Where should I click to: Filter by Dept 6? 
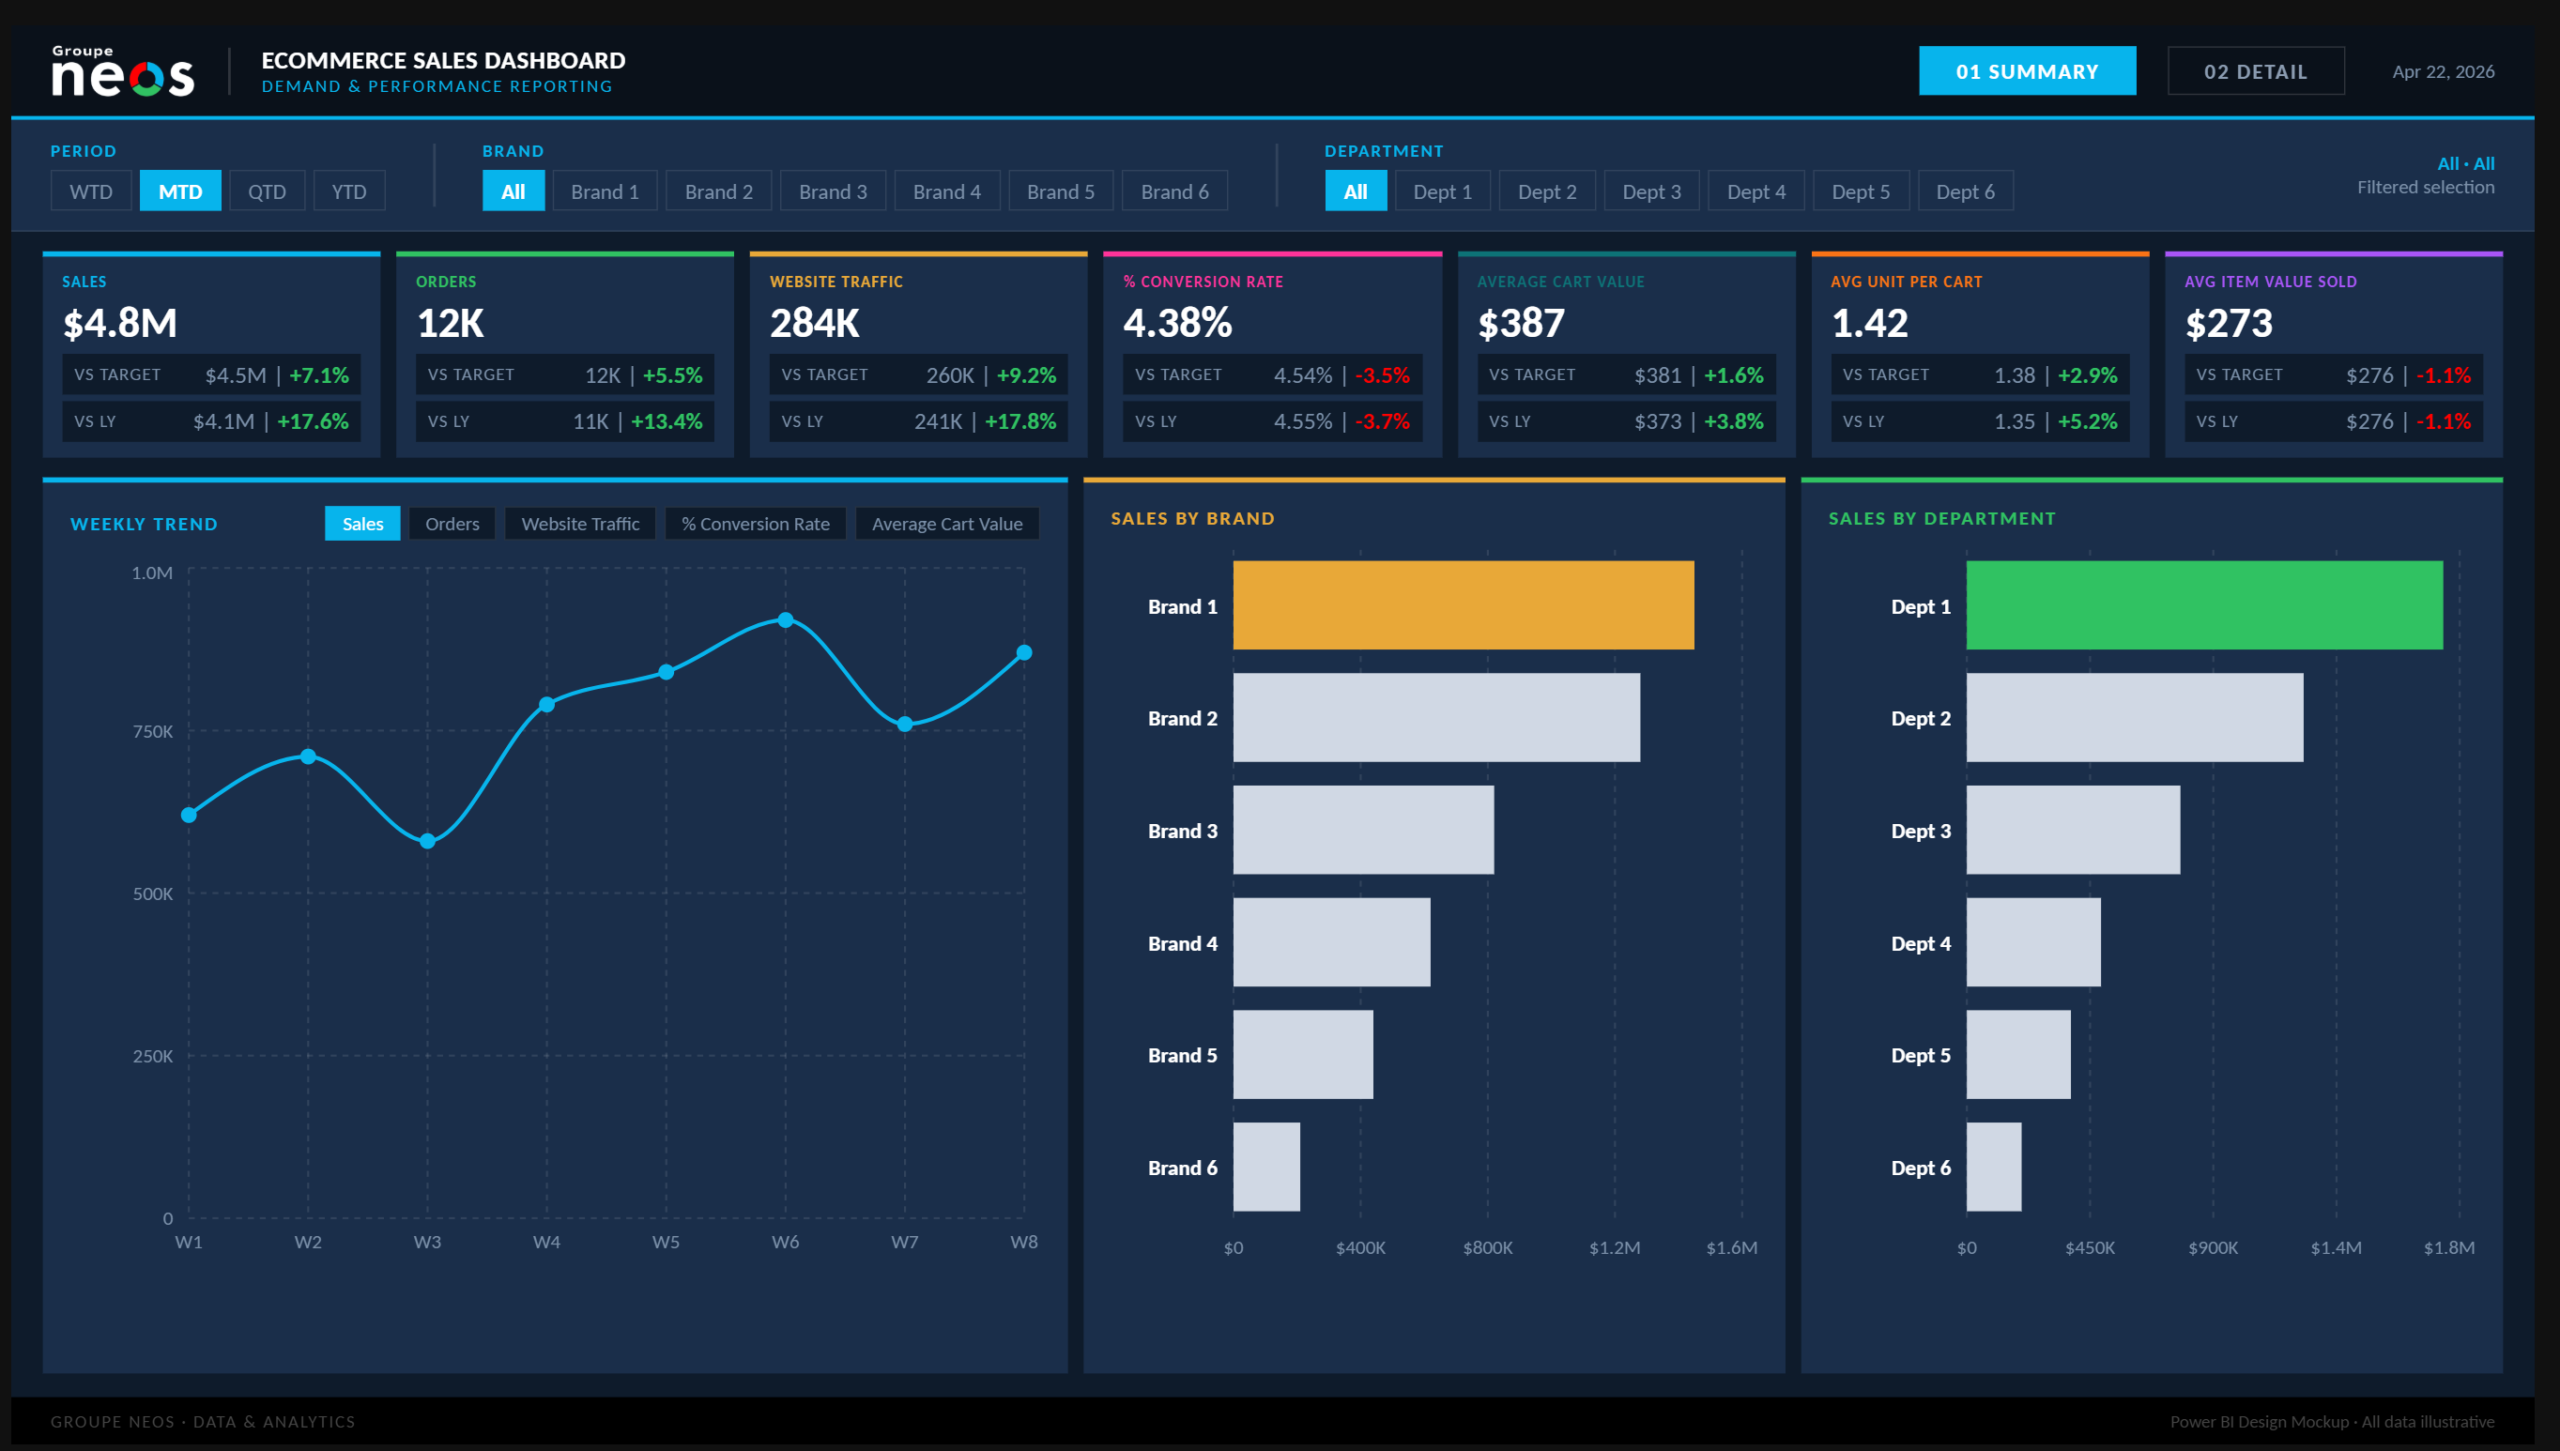pyautogui.click(x=1965, y=191)
